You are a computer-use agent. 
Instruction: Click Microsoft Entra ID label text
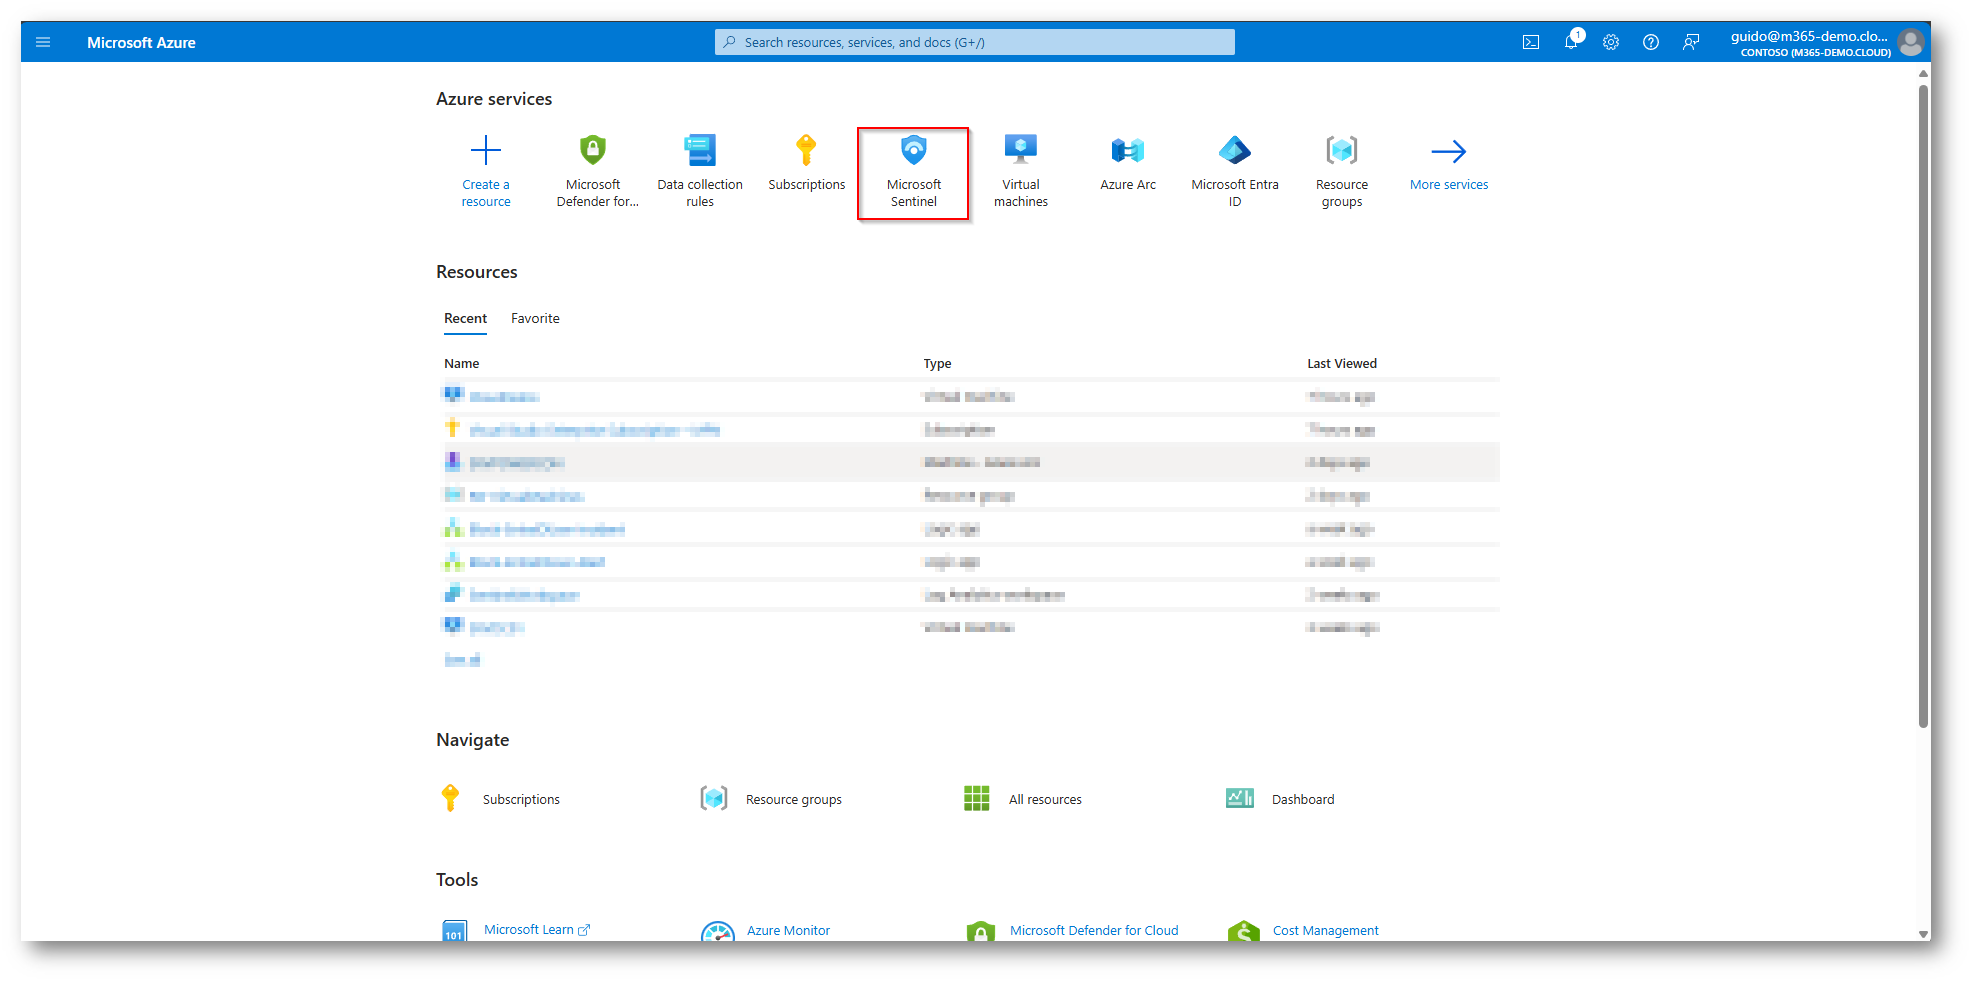(x=1235, y=193)
